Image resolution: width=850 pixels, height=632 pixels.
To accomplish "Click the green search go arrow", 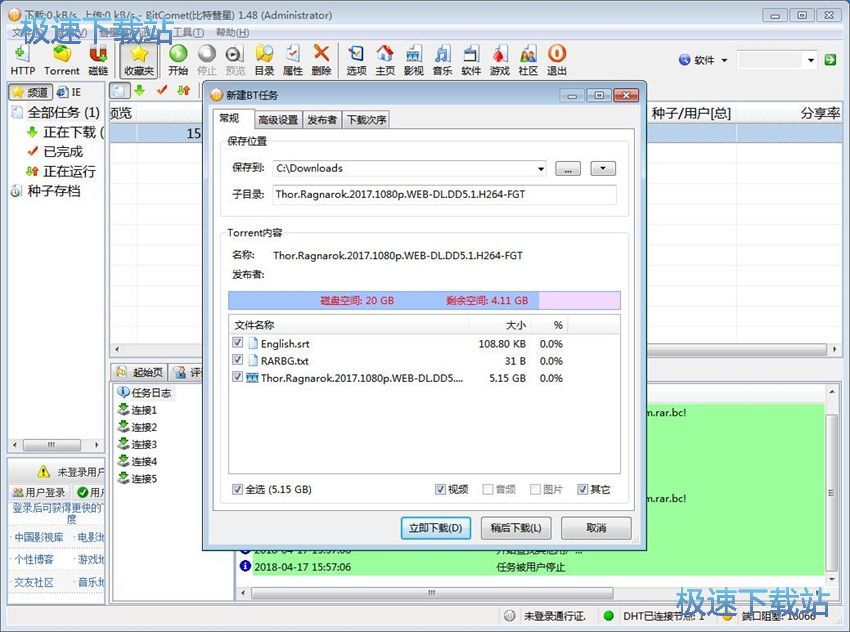I will [830, 60].
